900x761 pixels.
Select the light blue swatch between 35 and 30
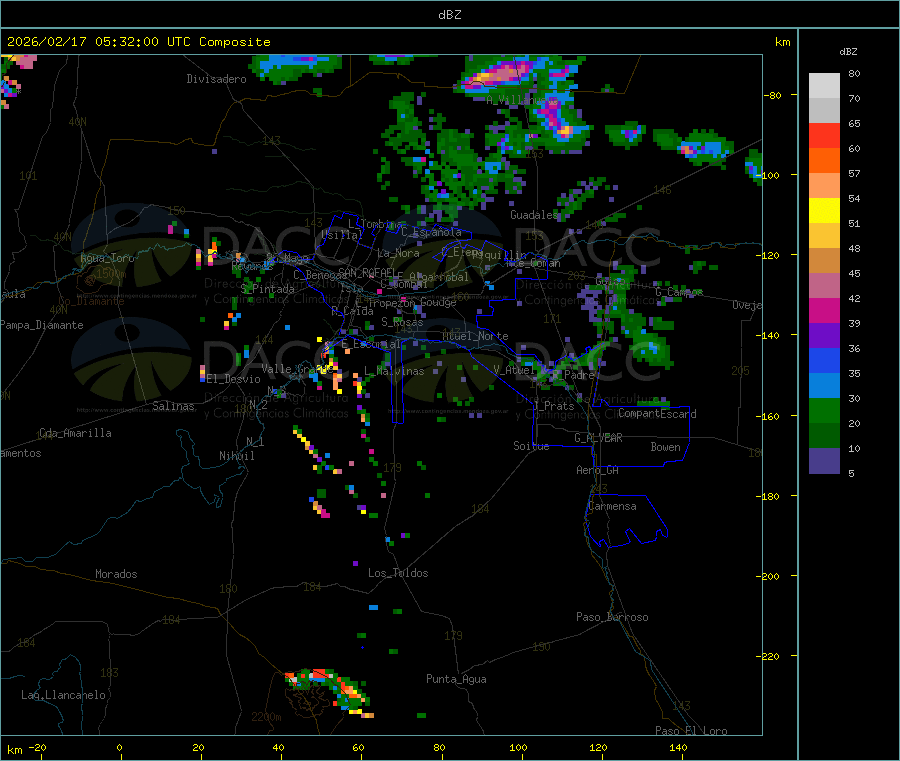tap(824, 386)
